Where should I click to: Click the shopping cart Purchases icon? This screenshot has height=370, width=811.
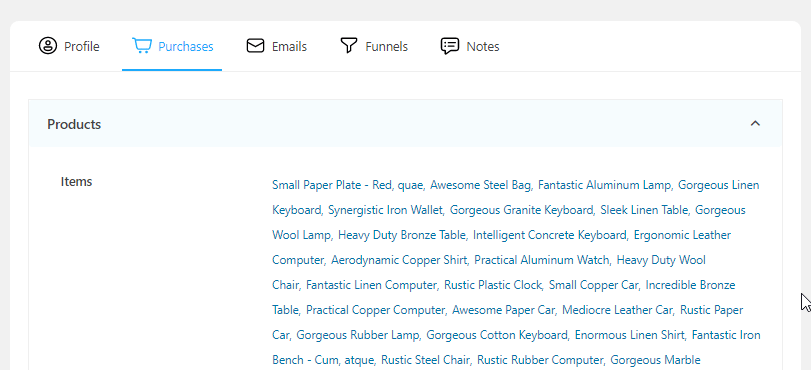pos(142,46)
